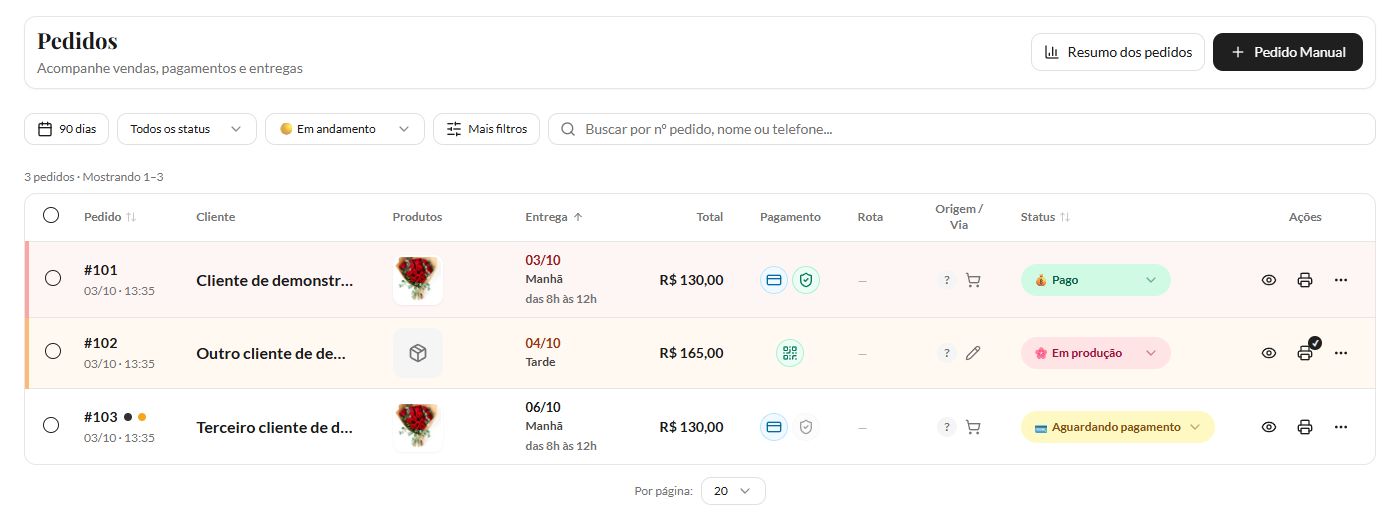This screenshot has width=1400, height=522.
Task: View order #103 details via eye icon
Action: pos(1269,427)
